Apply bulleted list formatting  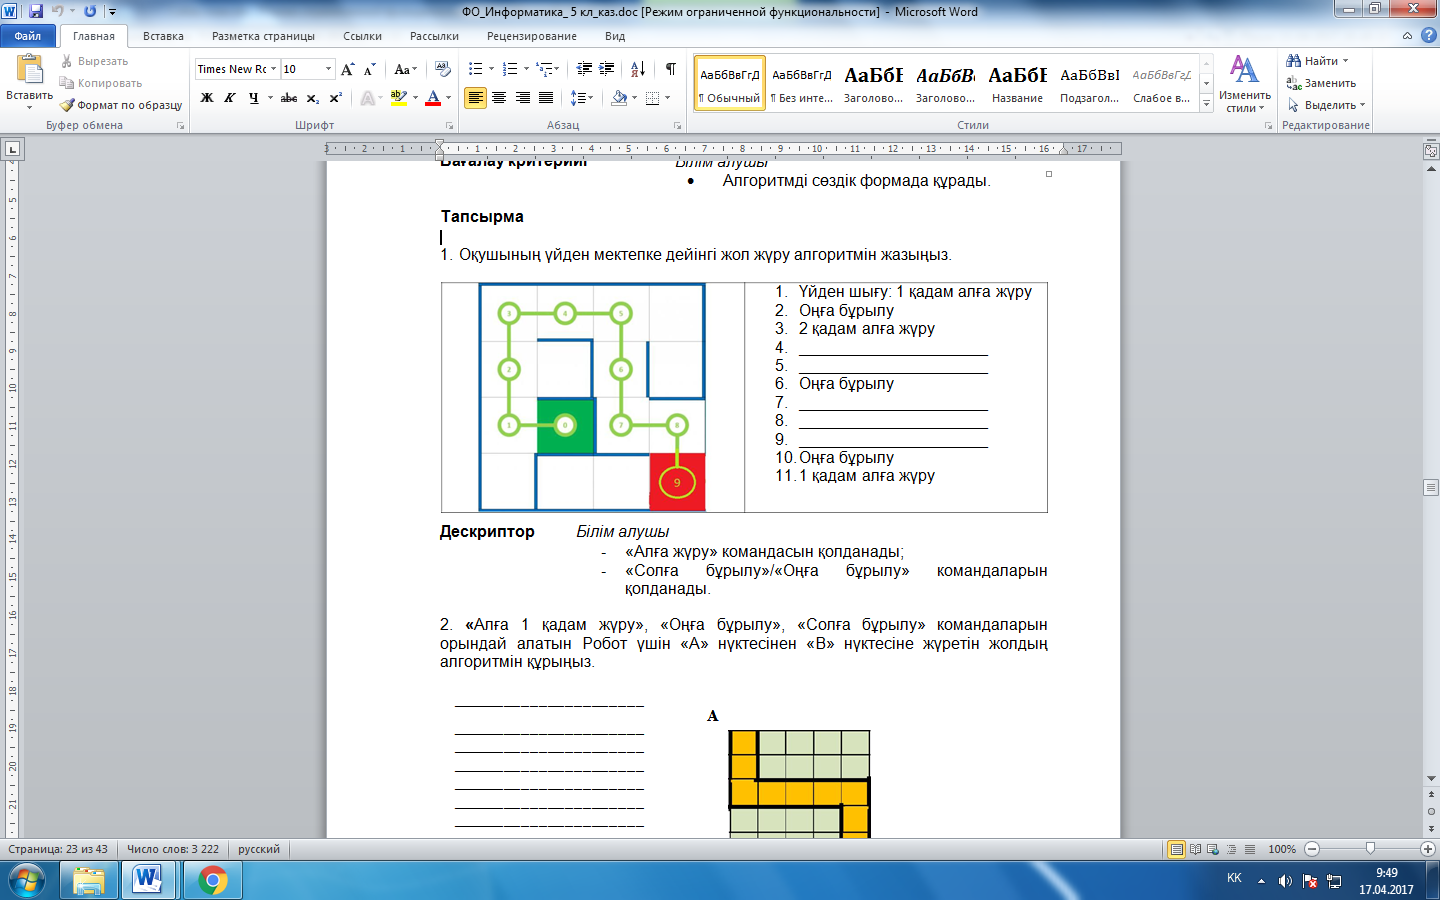(x=475, y=69)
